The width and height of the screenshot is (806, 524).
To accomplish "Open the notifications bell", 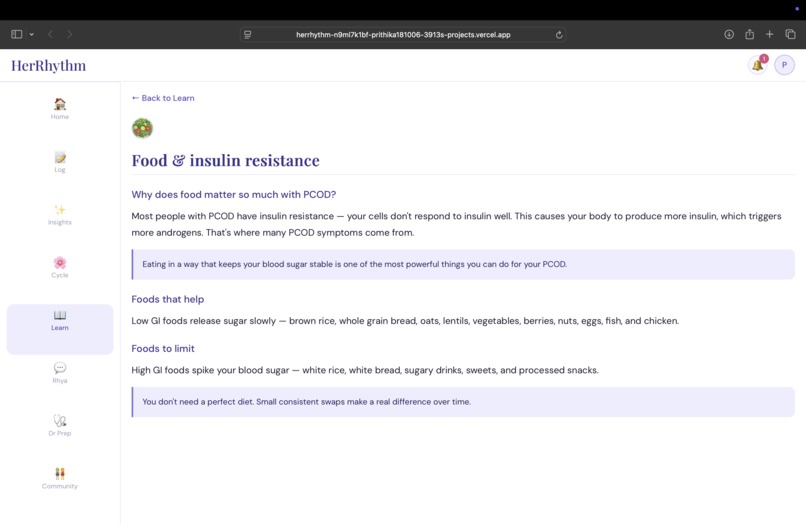I will 758,65.
